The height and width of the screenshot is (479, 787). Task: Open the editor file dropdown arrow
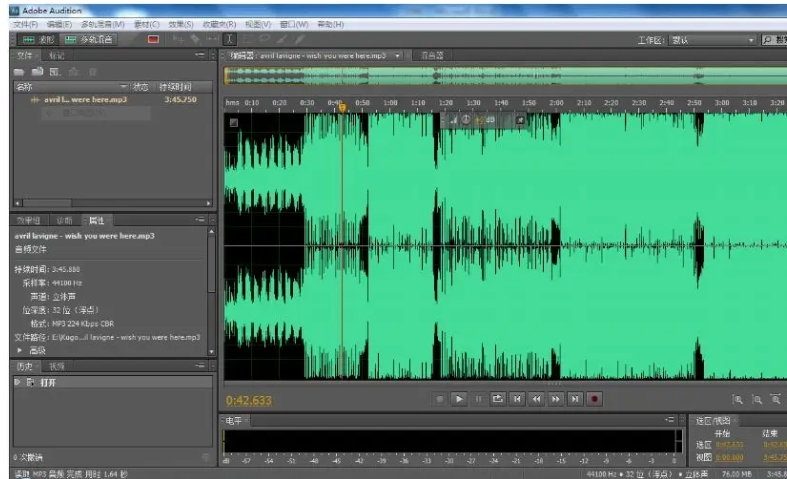tap(398, 55)
